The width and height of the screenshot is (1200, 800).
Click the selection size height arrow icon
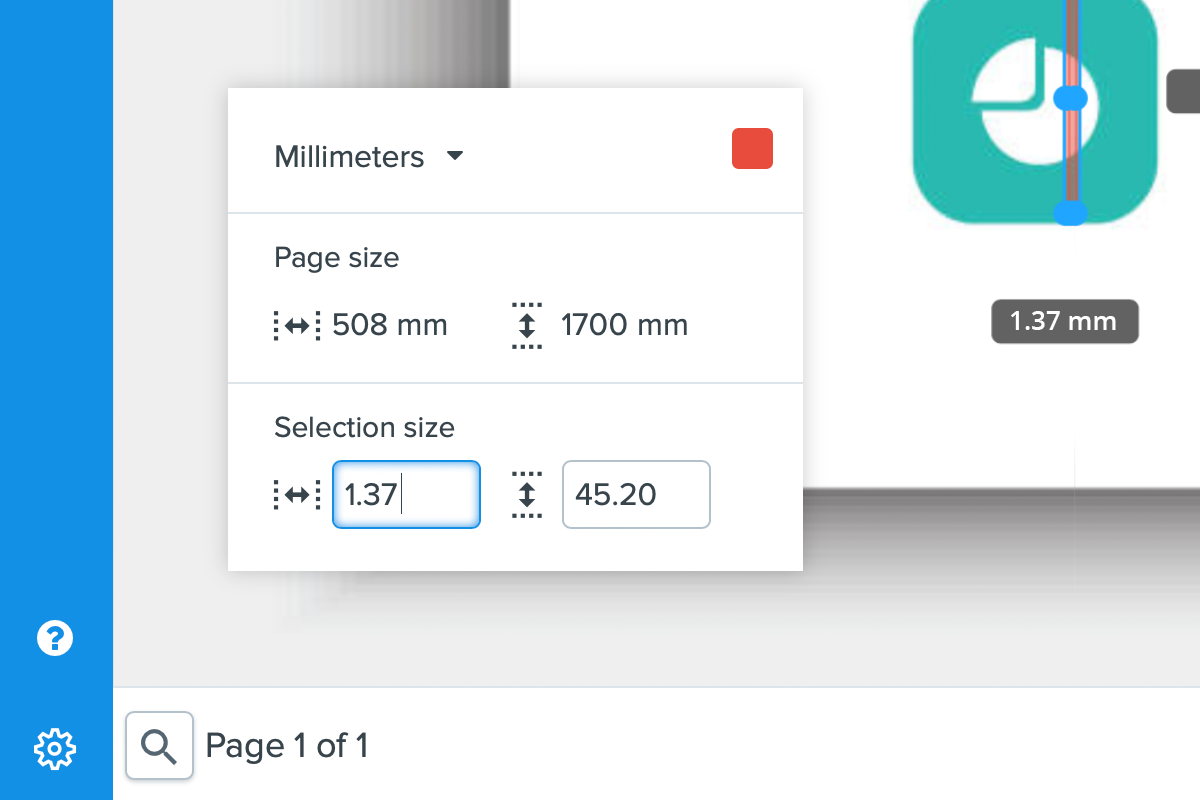526,494
